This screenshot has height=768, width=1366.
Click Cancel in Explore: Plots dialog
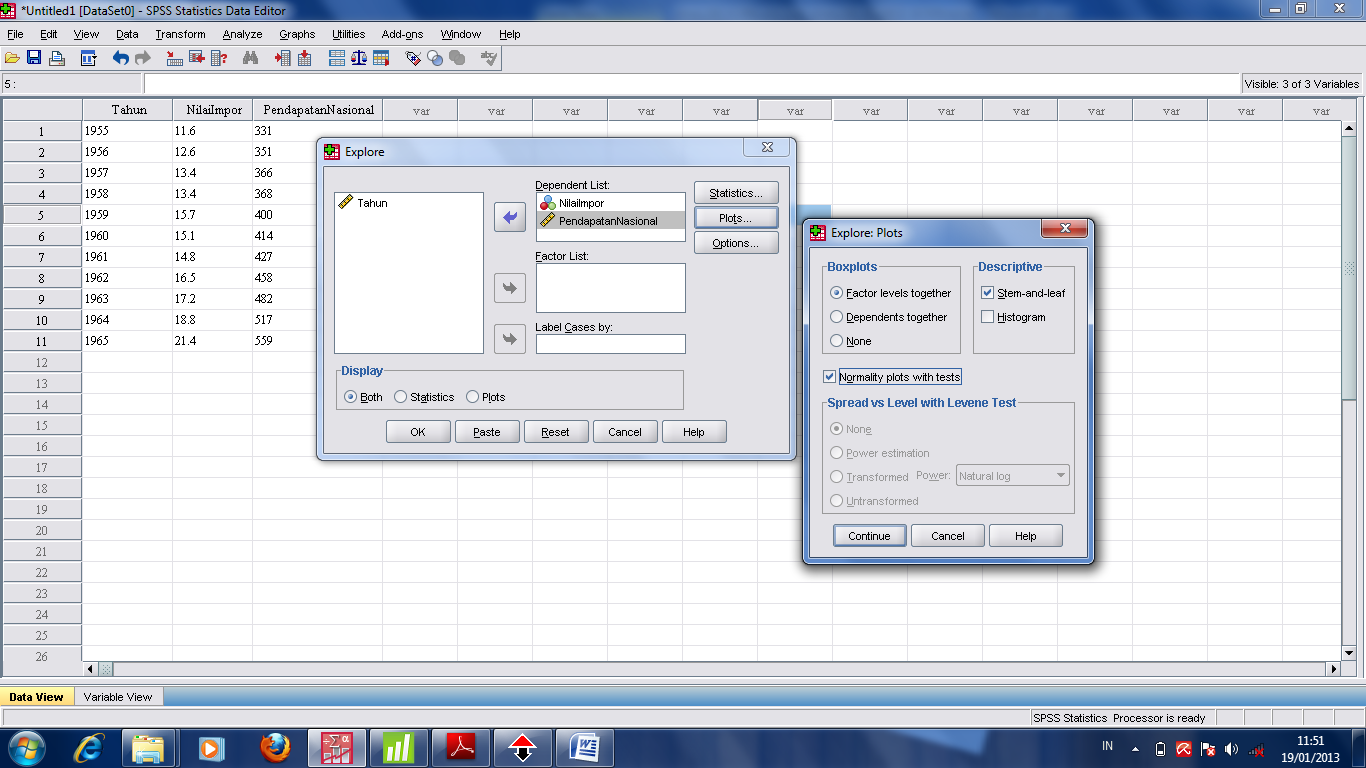tap(948, 536)
